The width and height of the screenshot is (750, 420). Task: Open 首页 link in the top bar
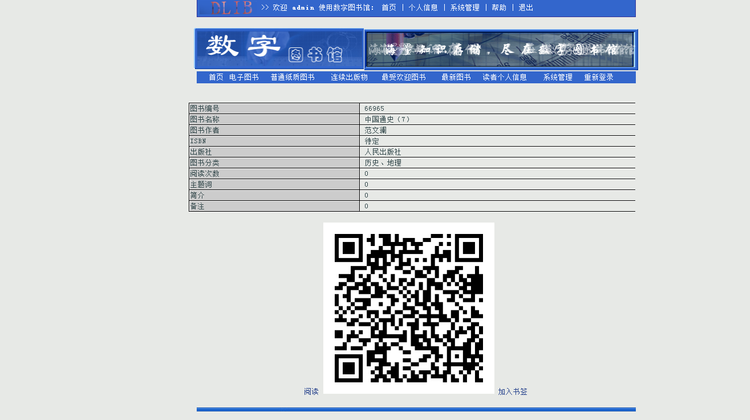388,8
